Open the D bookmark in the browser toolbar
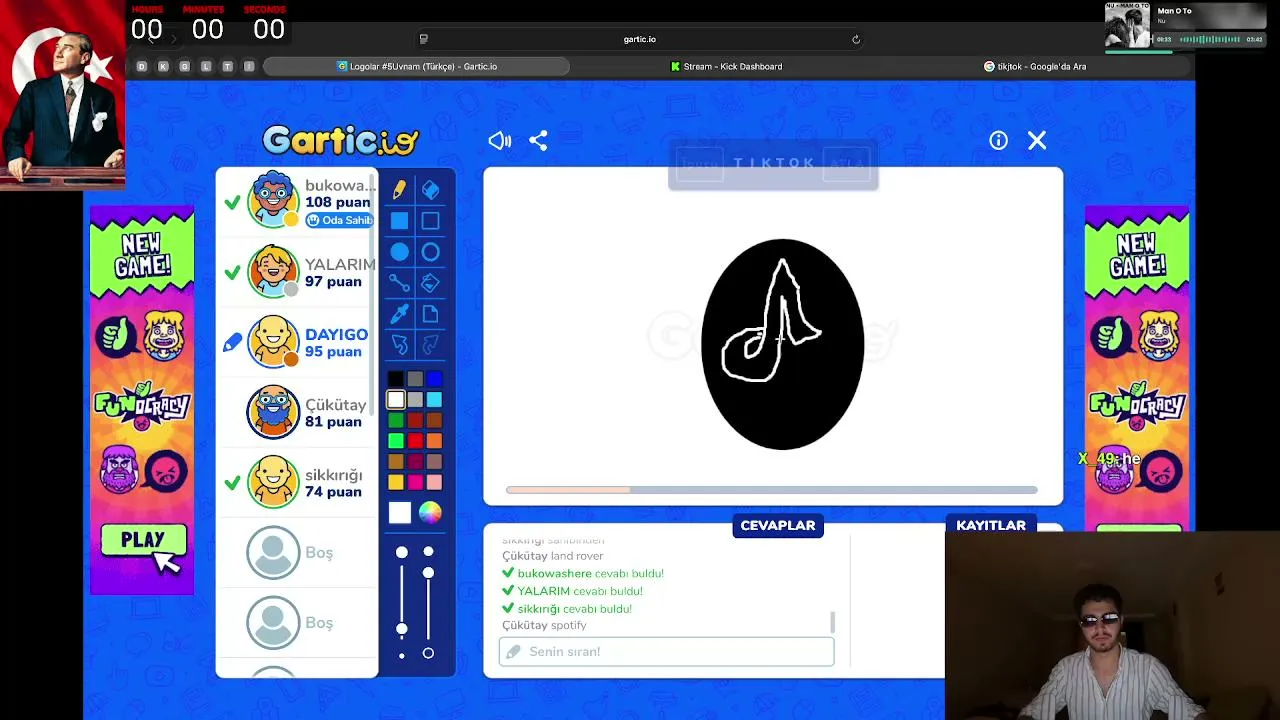 tap(141, 66)
